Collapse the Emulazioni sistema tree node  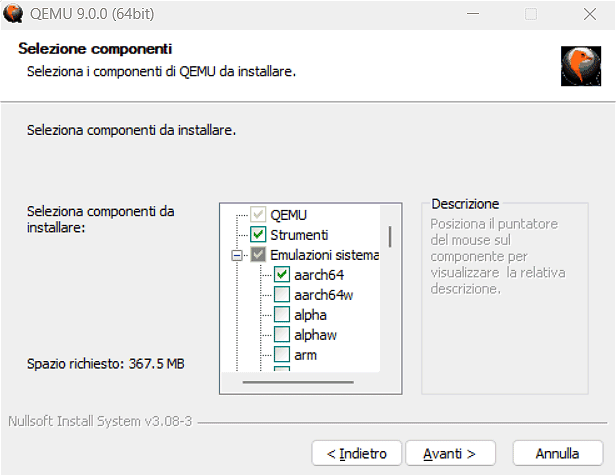point(237,256)
